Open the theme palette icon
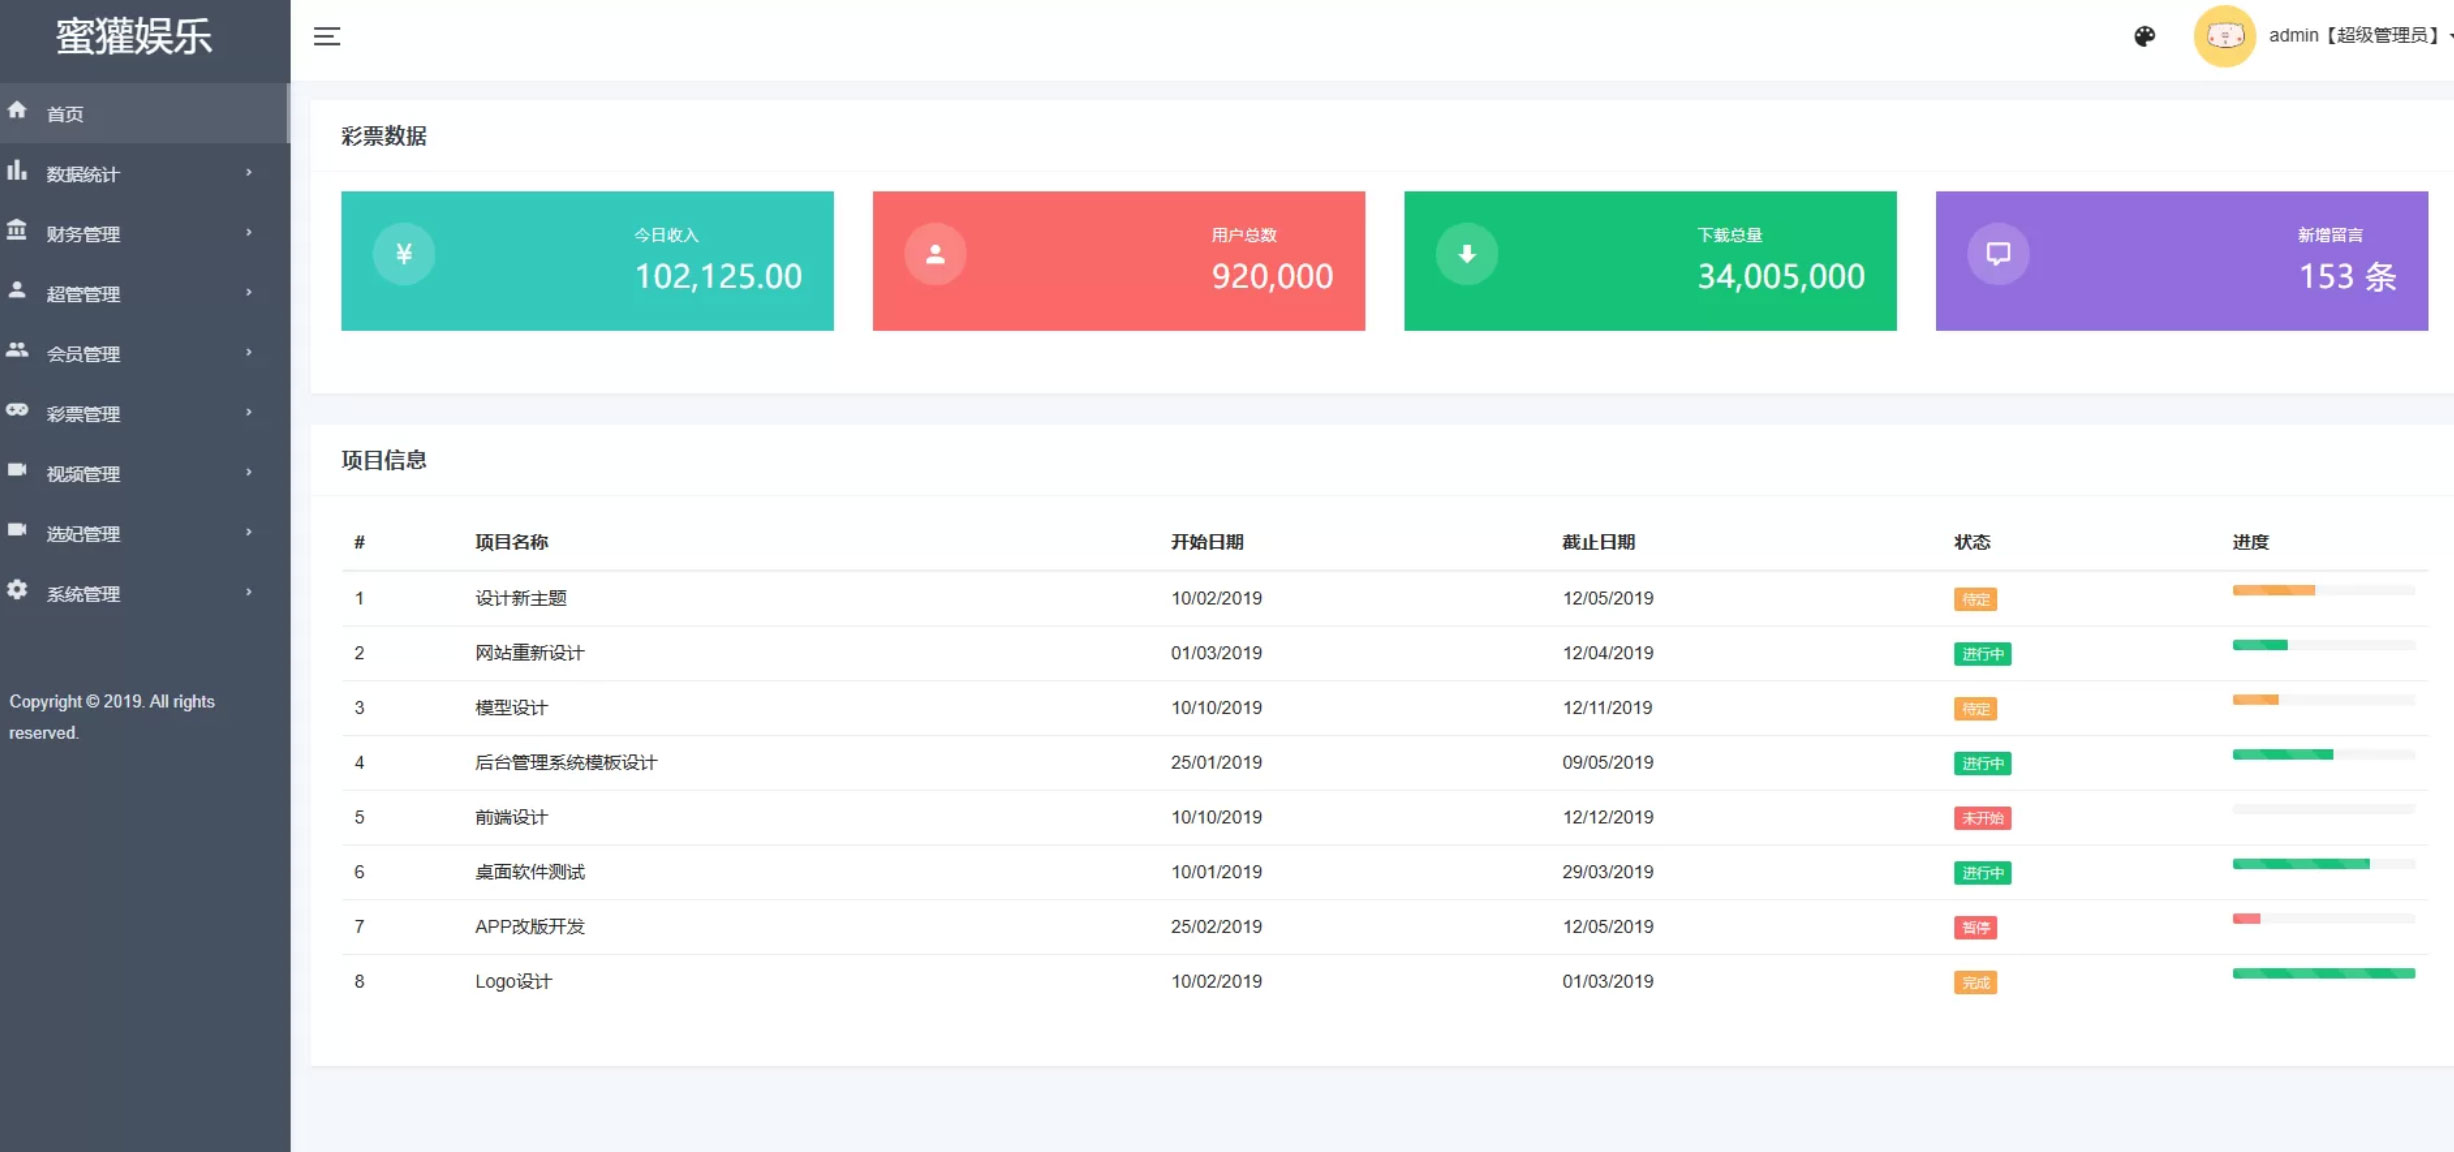Image resolution: width=2454 pixels, height=1152 pixels. 2144,37
